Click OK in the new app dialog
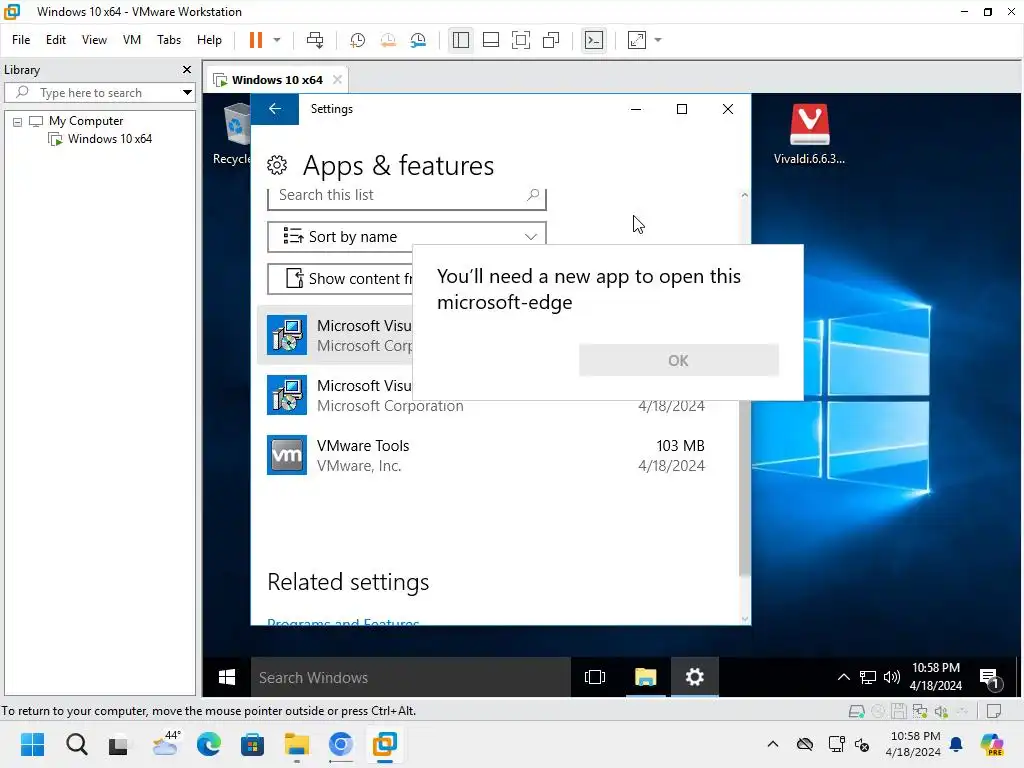The width and height of the screenshot is (1024, 768). [679, 360]
